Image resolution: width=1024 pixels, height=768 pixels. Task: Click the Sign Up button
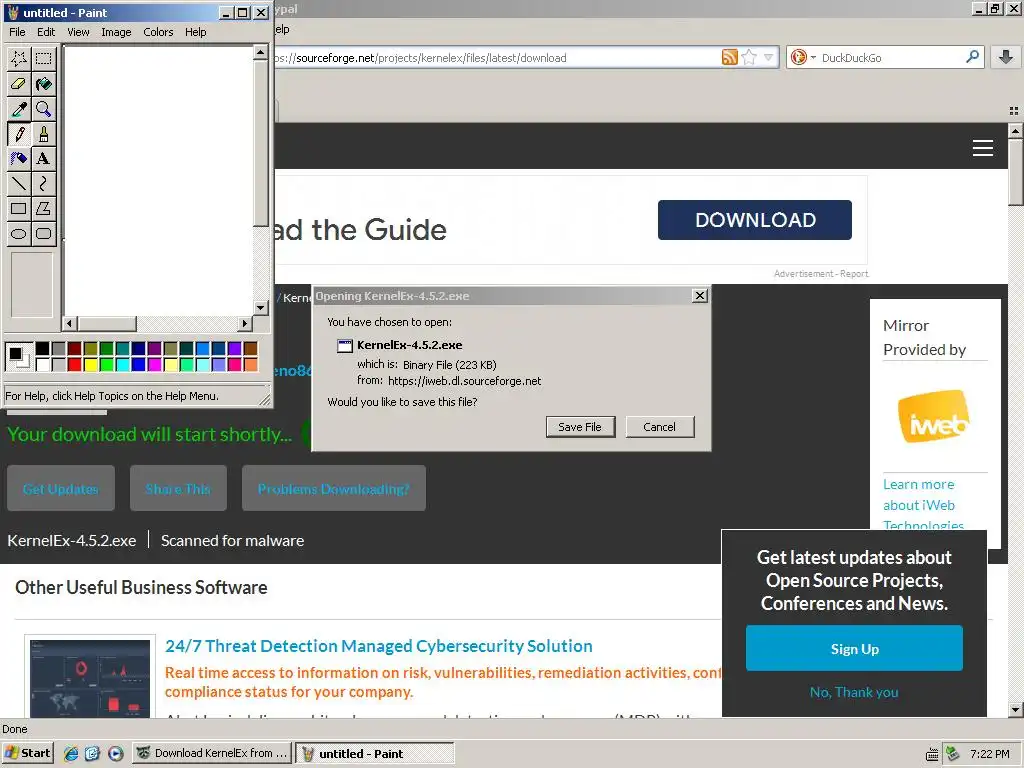pyautogui.click(x=854, y=648)
